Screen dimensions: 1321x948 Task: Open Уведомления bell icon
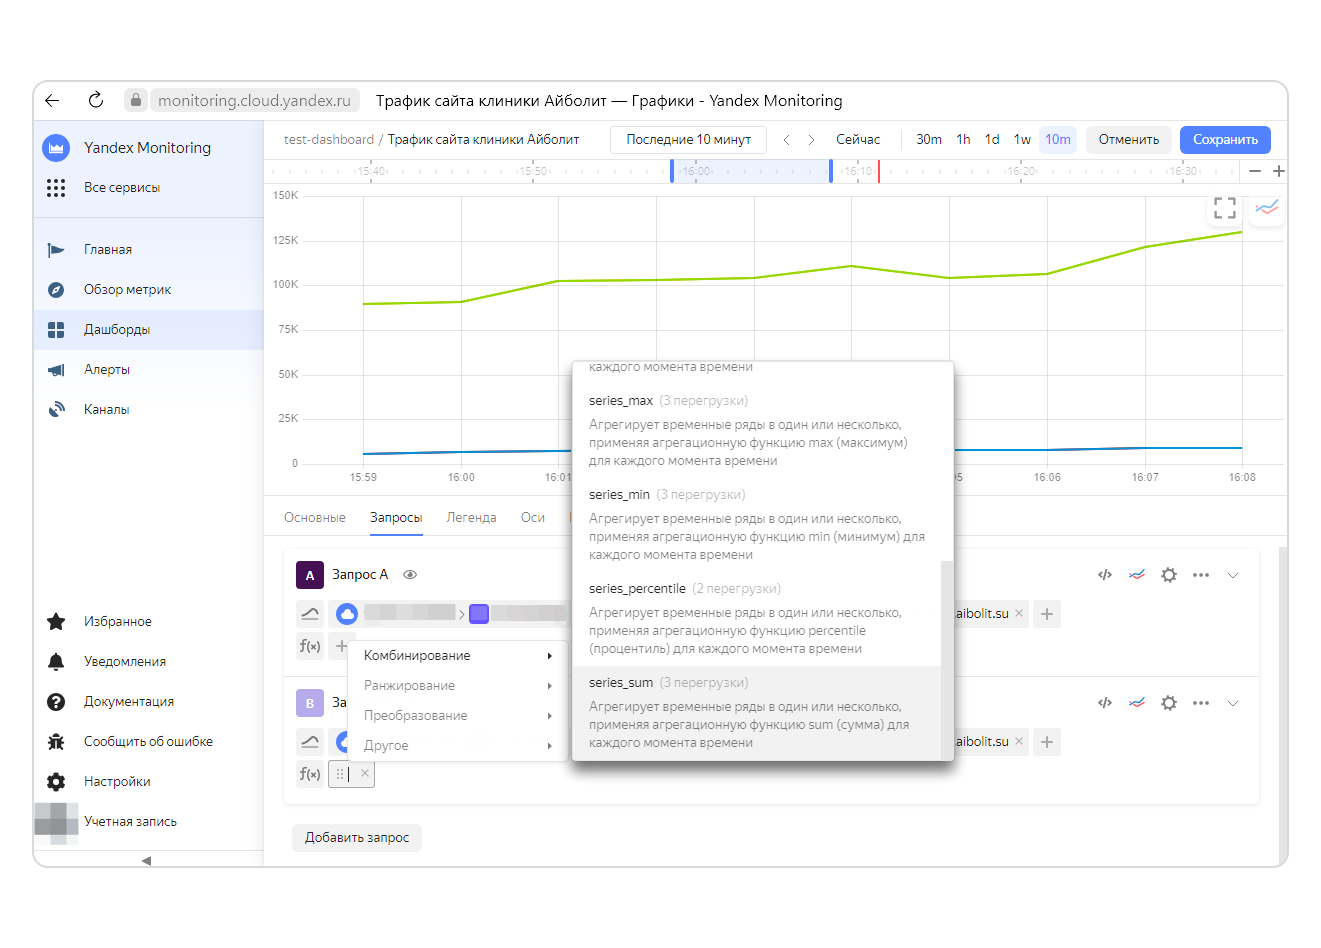(x=56, y=662)
